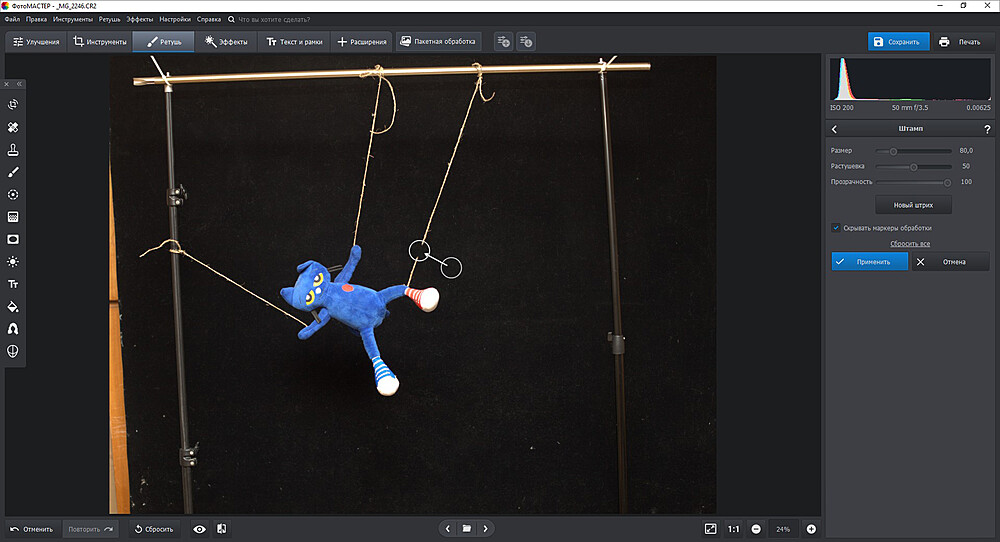Screen dimensions: 1000x542
Task: Select the Stamp tool in left sidebar
Action: pyautogui.click(x=13, y=150)
